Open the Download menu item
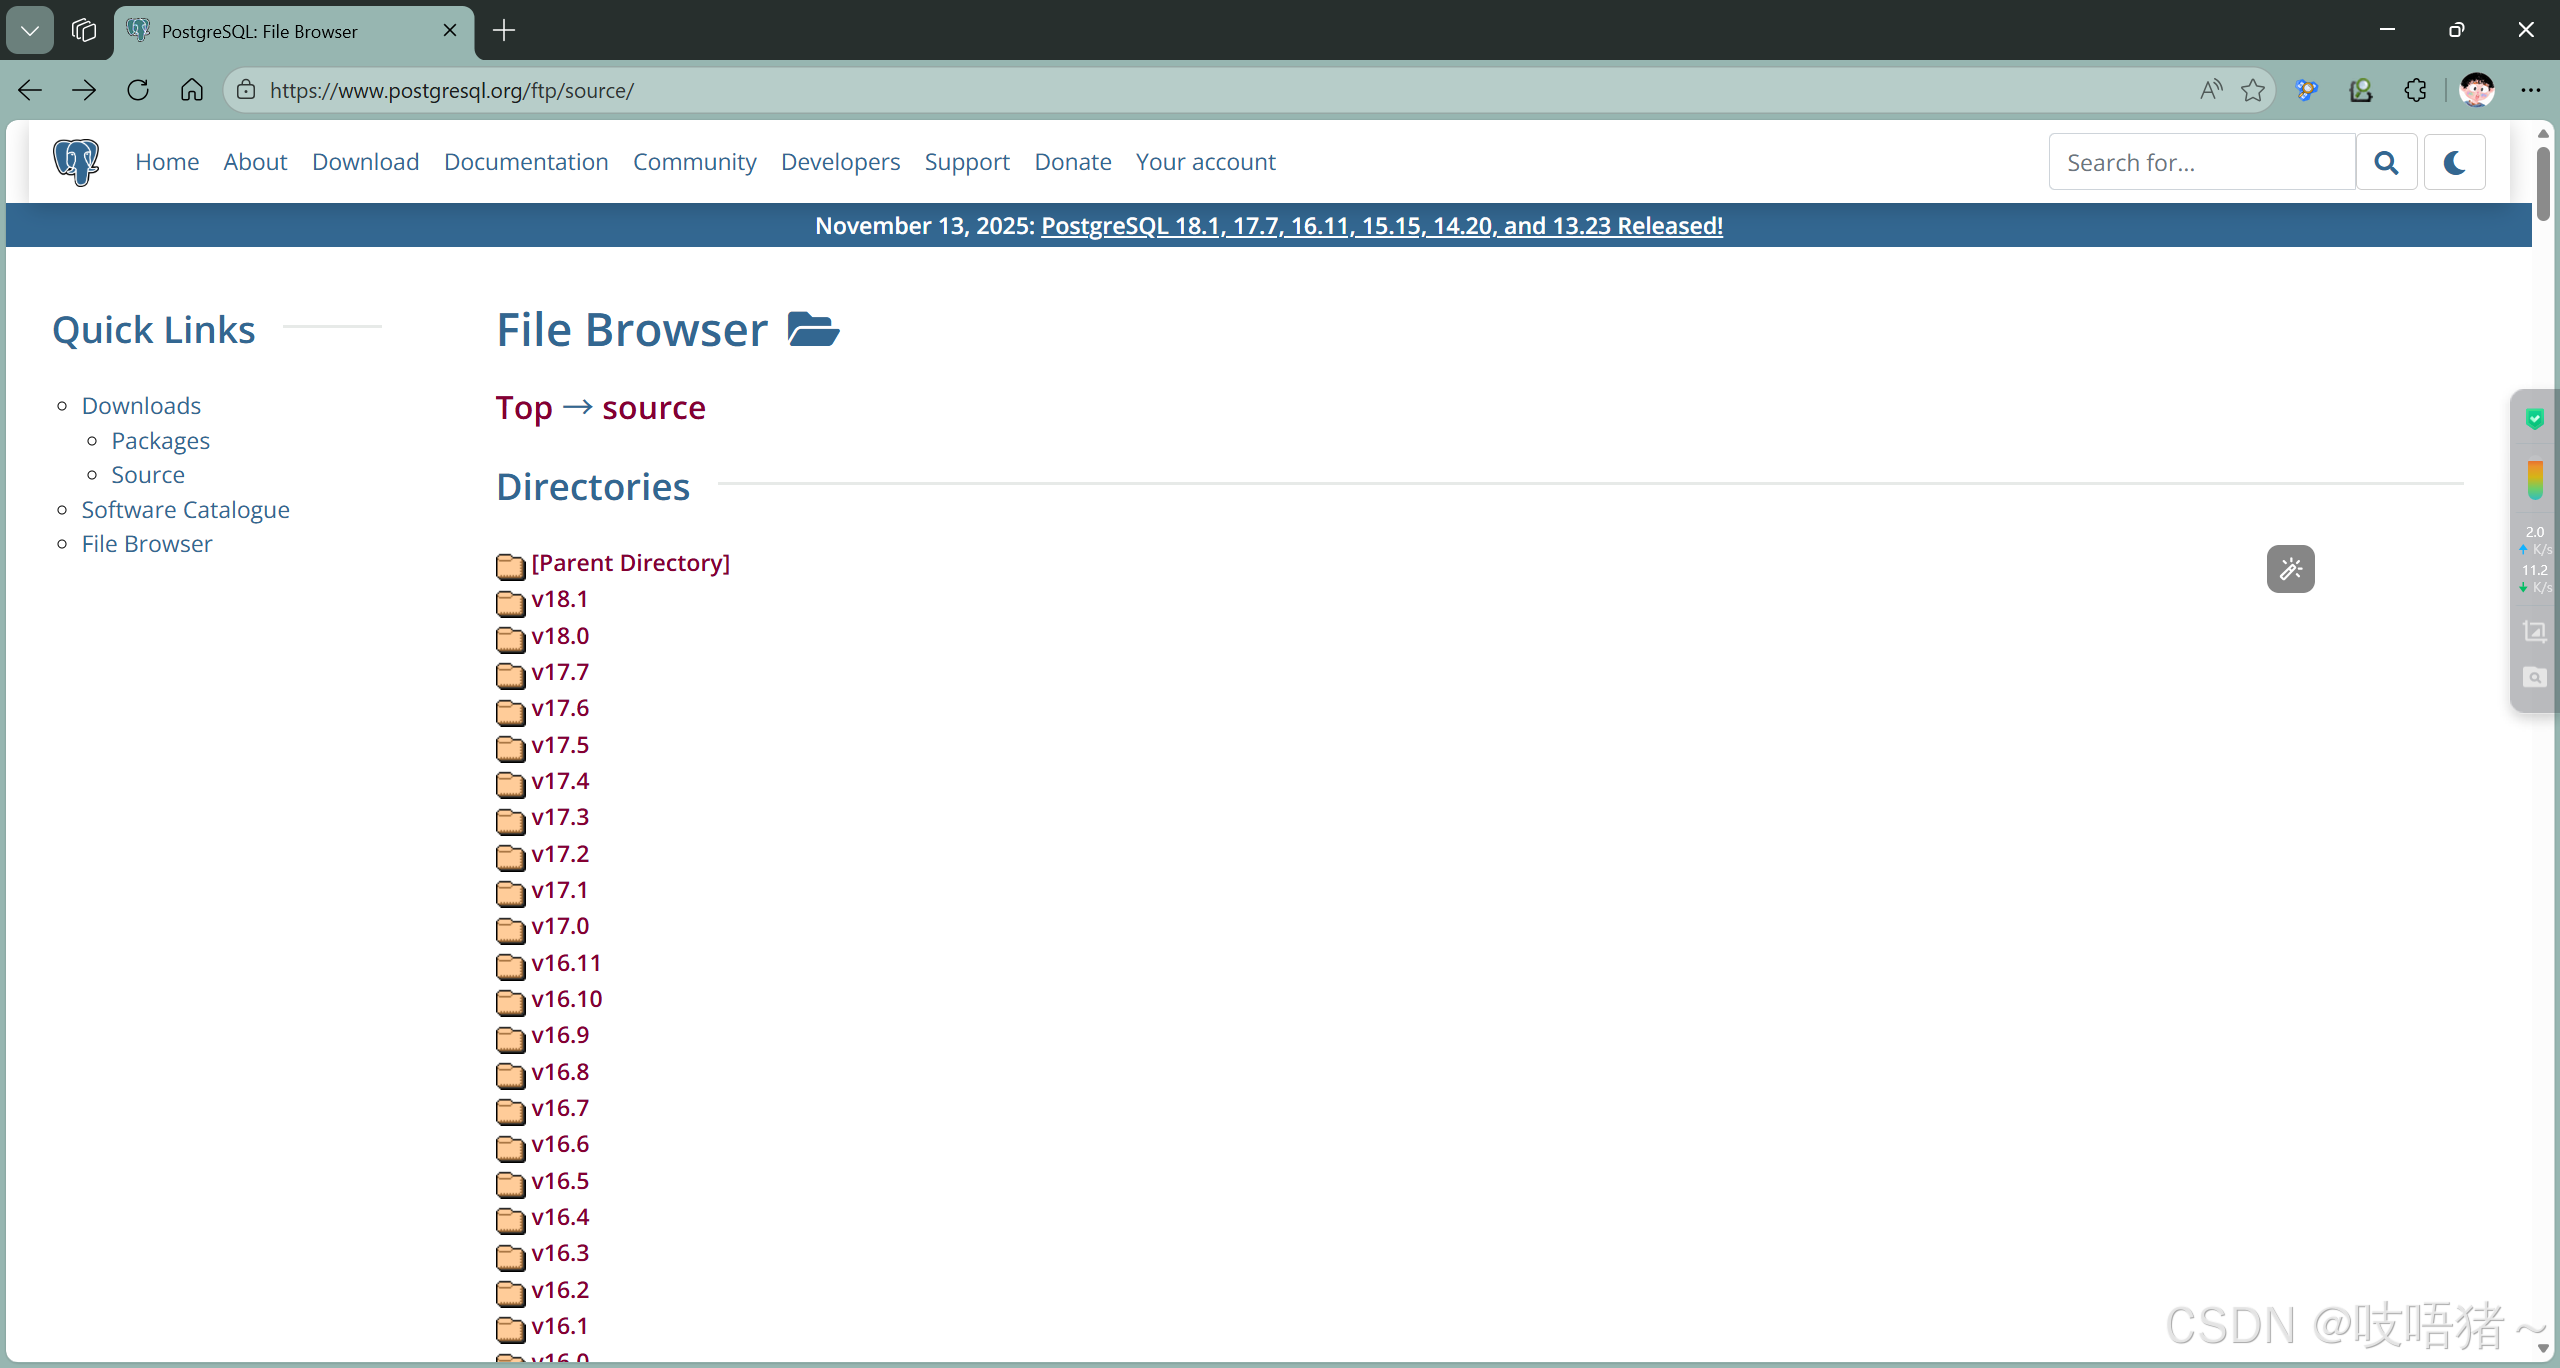The image size is (2560, 1368). point(365,162)
